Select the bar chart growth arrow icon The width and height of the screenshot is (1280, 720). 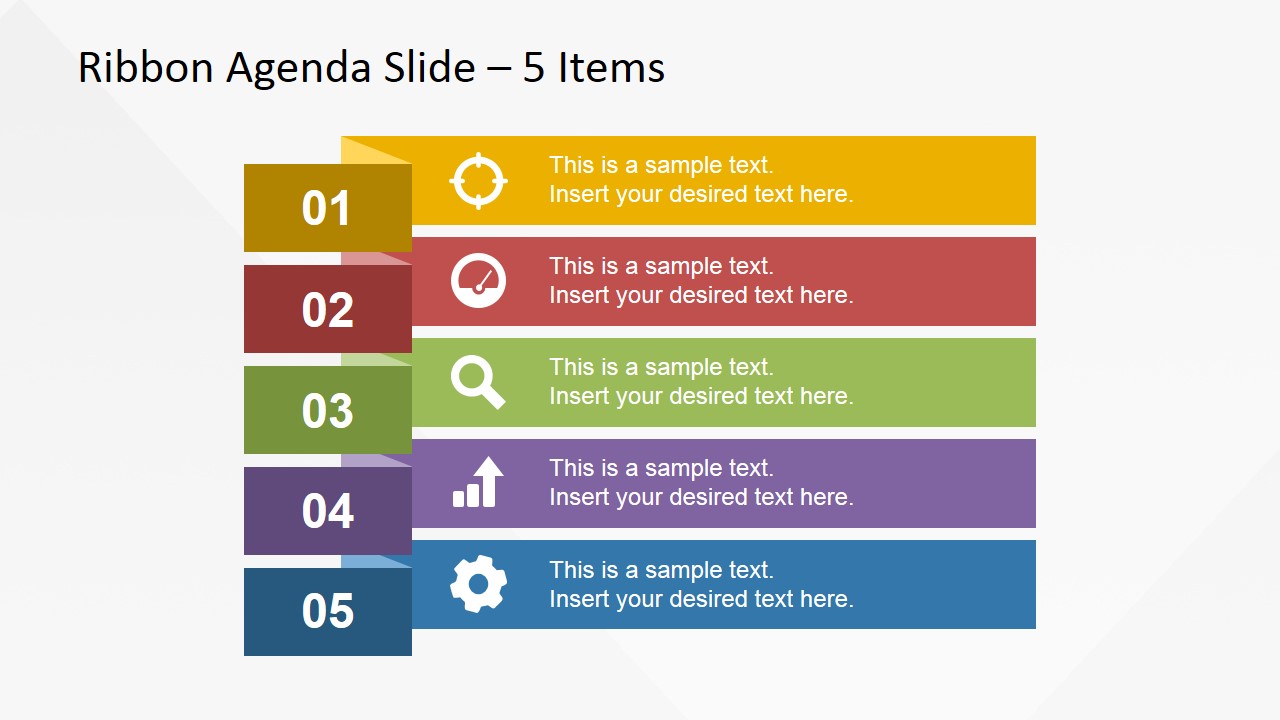pyautogui.click(x=478, y=482)
